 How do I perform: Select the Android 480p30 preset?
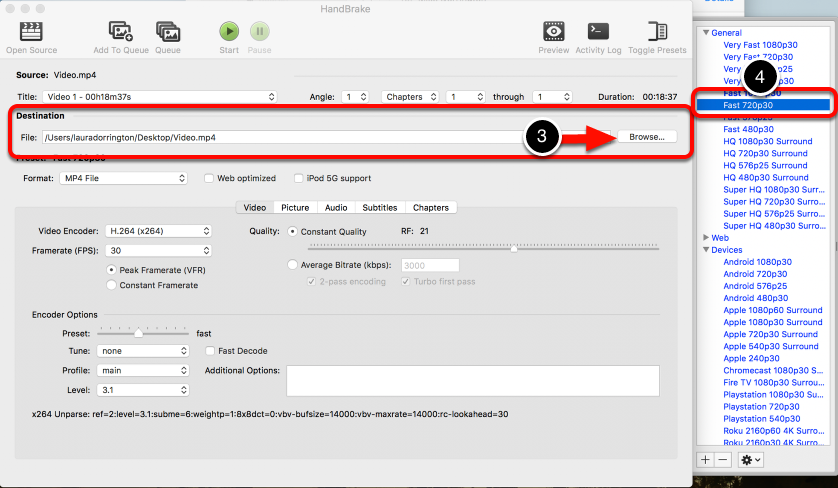pyautogui.click(x=756, y=298)
